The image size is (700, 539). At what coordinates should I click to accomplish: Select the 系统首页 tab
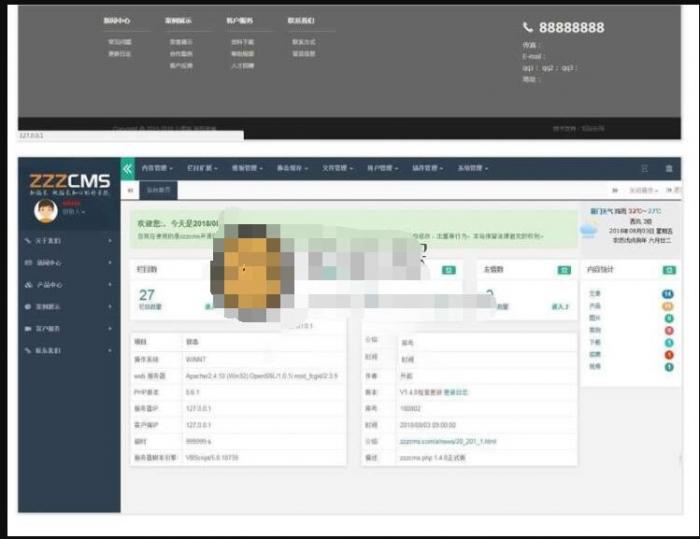(159, 189)
